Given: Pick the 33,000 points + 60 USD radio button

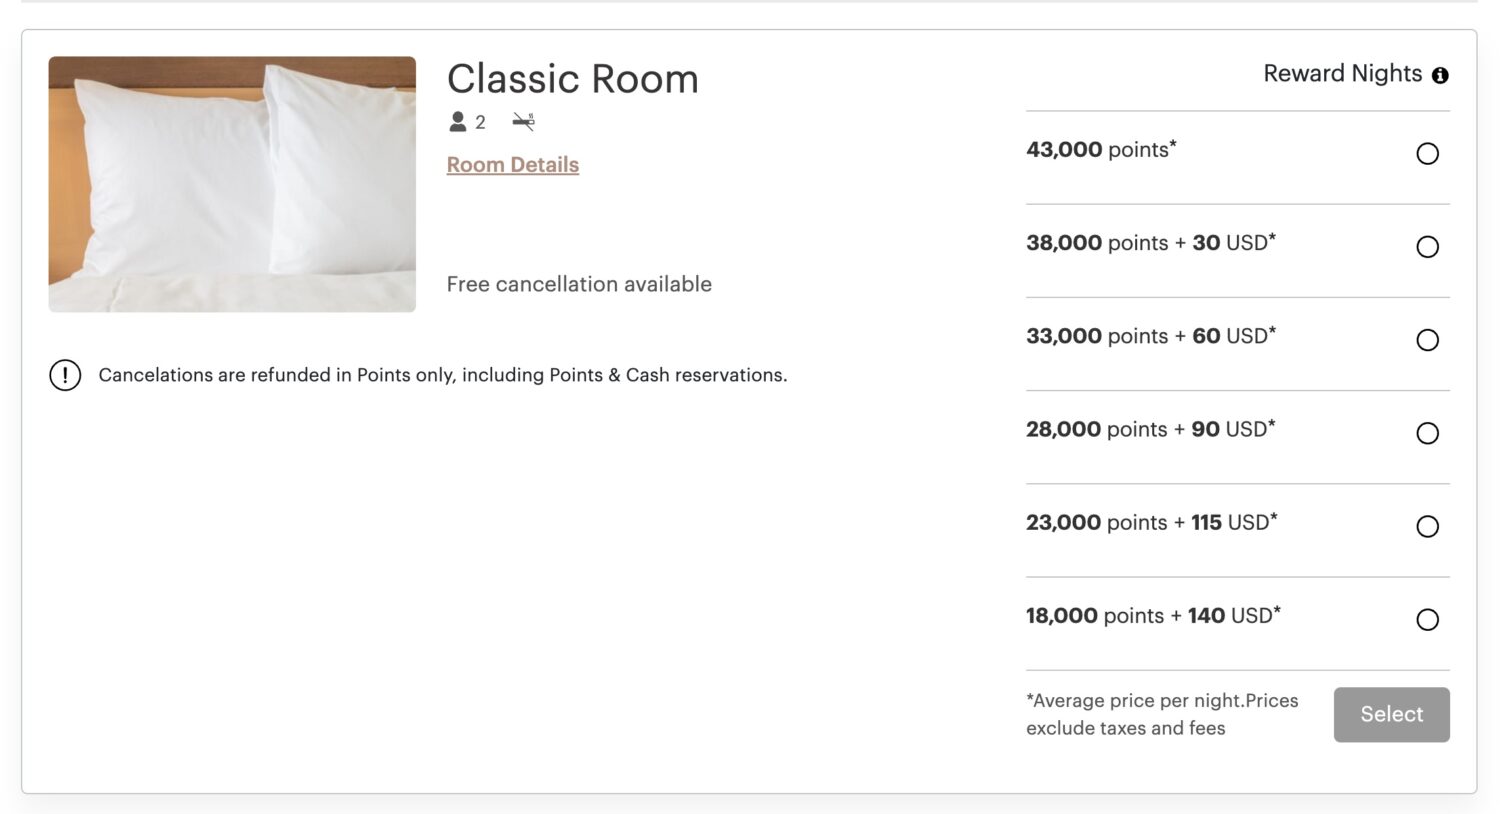Looking at the screenshot, I should tap(1427, 340).
